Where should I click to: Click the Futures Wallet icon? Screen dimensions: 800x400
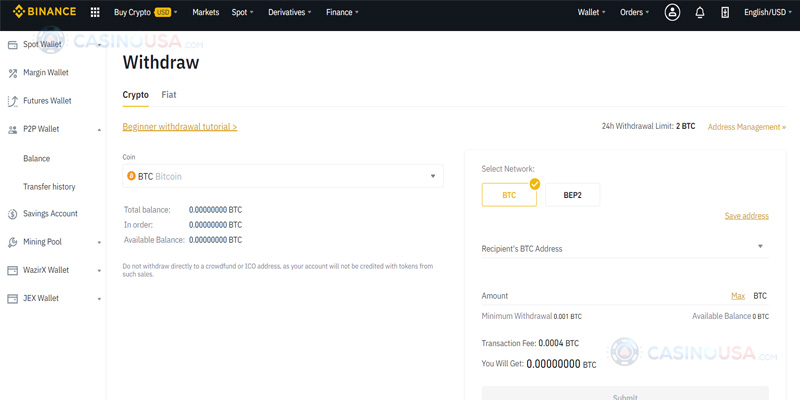[13, 101]
